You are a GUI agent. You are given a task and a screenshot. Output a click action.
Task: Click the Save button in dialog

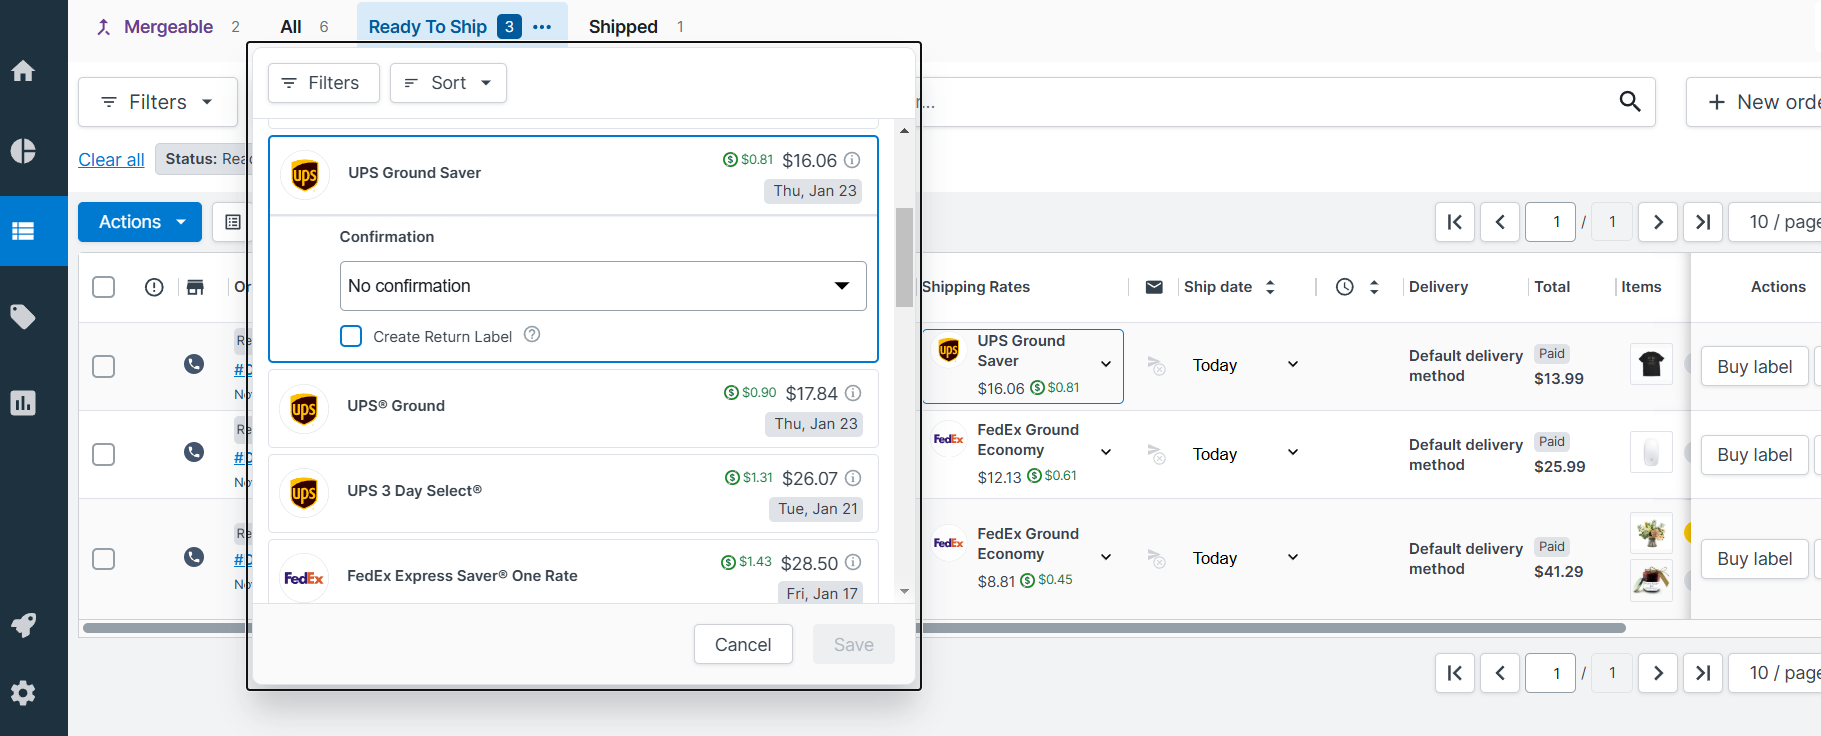click(x=854, y=645)
